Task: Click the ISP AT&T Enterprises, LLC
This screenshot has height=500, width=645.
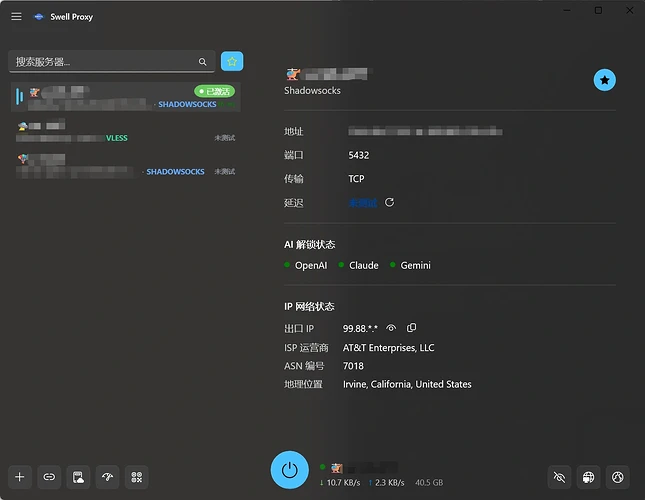Action: [x=388, y=348]
